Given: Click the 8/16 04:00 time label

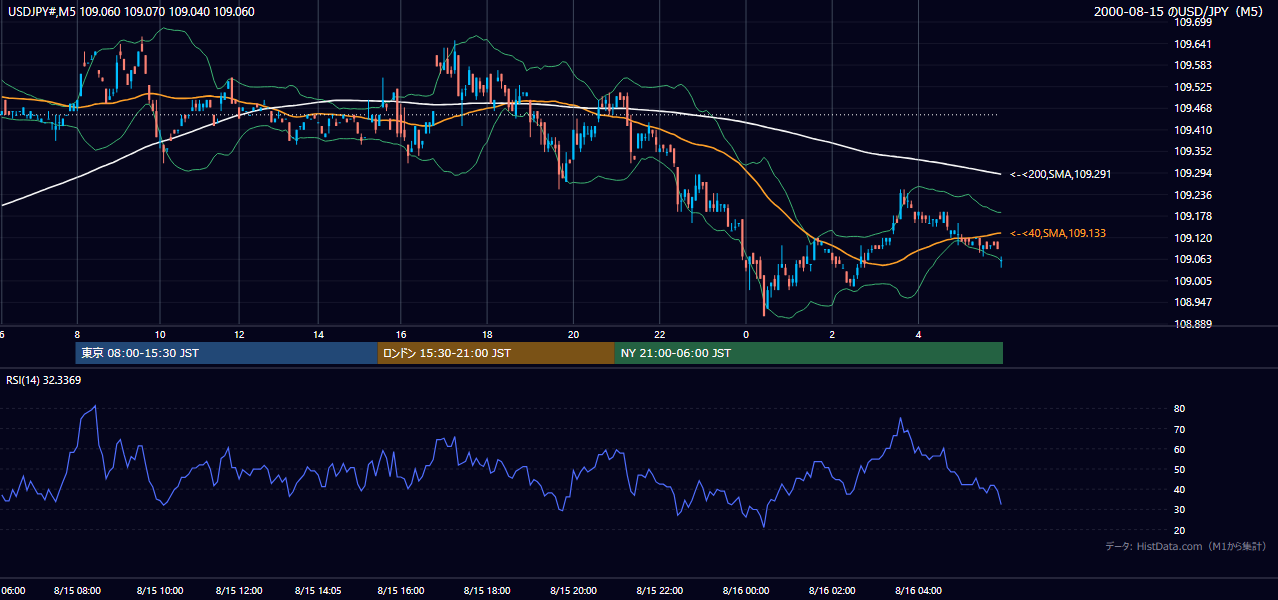Looking at the screenshot, I should (919, 590).
